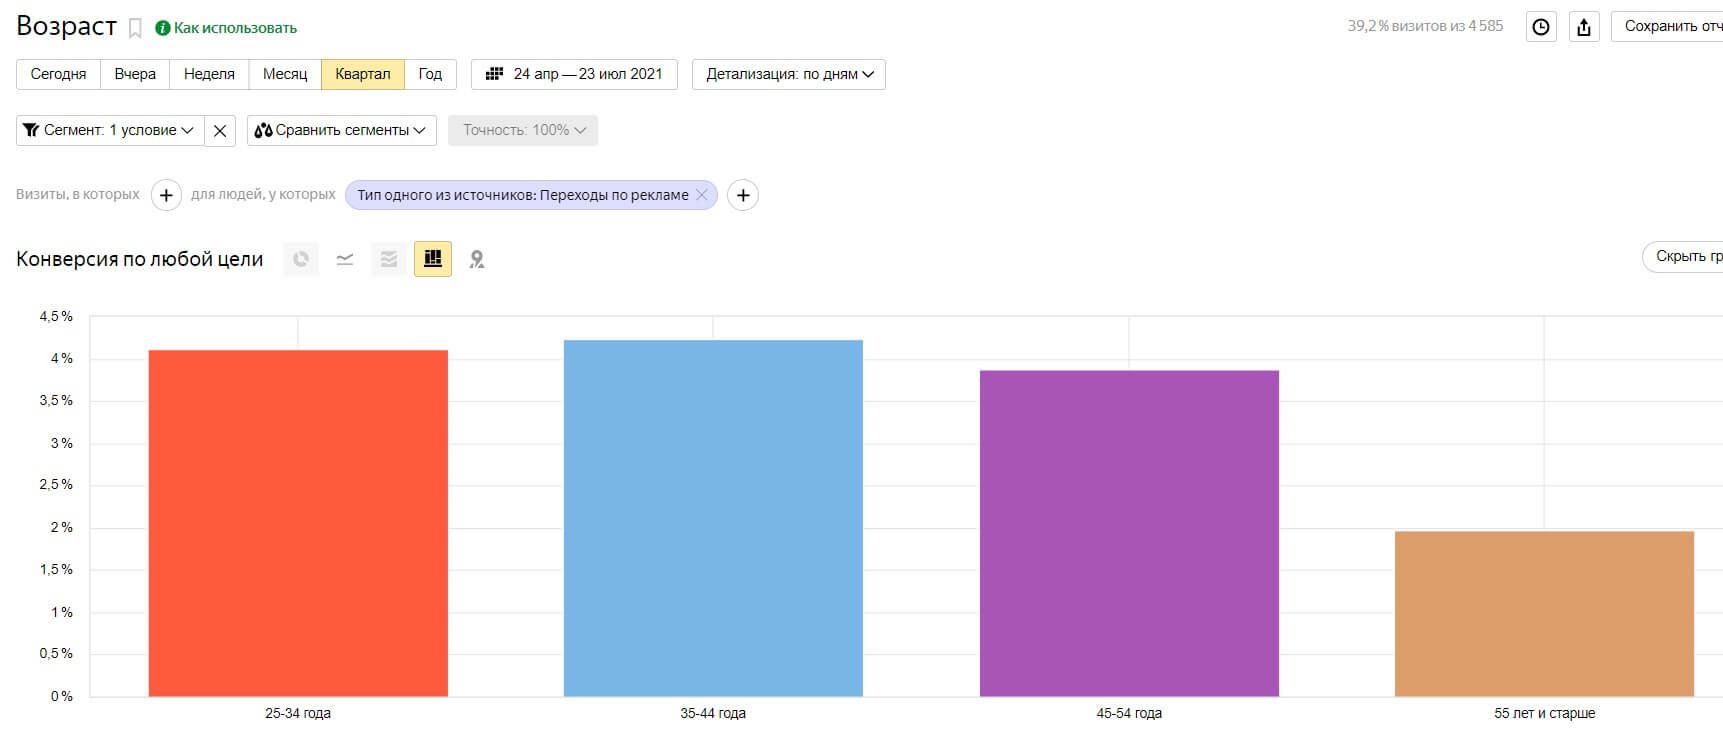Open the map chart view icon
Image resolution: width=1723 pixels, height=745 pixels.
(x=477, y=259)
